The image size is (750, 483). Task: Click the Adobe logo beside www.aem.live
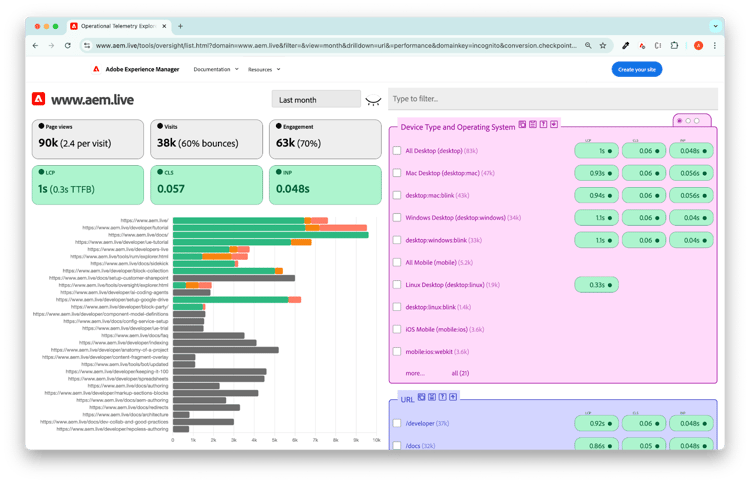coord(38,99)
